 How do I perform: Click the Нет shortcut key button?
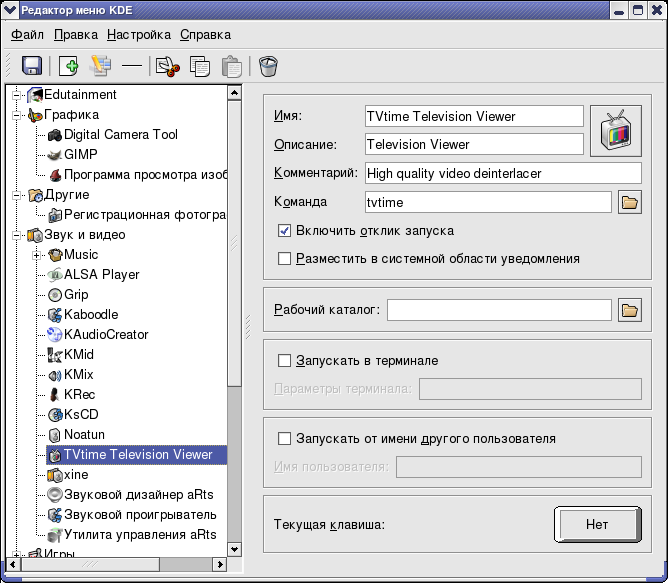click(598, 524)
